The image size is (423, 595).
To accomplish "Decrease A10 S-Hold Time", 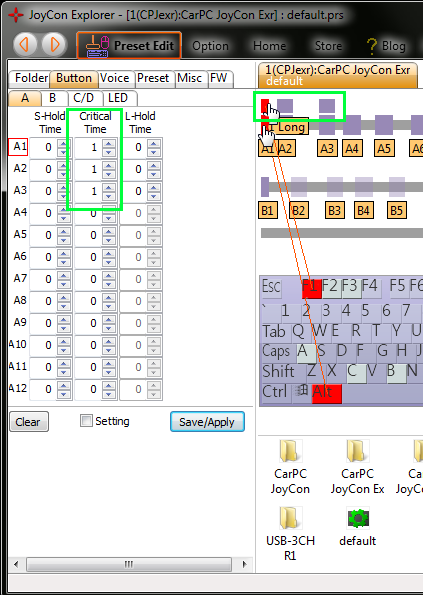I will coord(63,350).
